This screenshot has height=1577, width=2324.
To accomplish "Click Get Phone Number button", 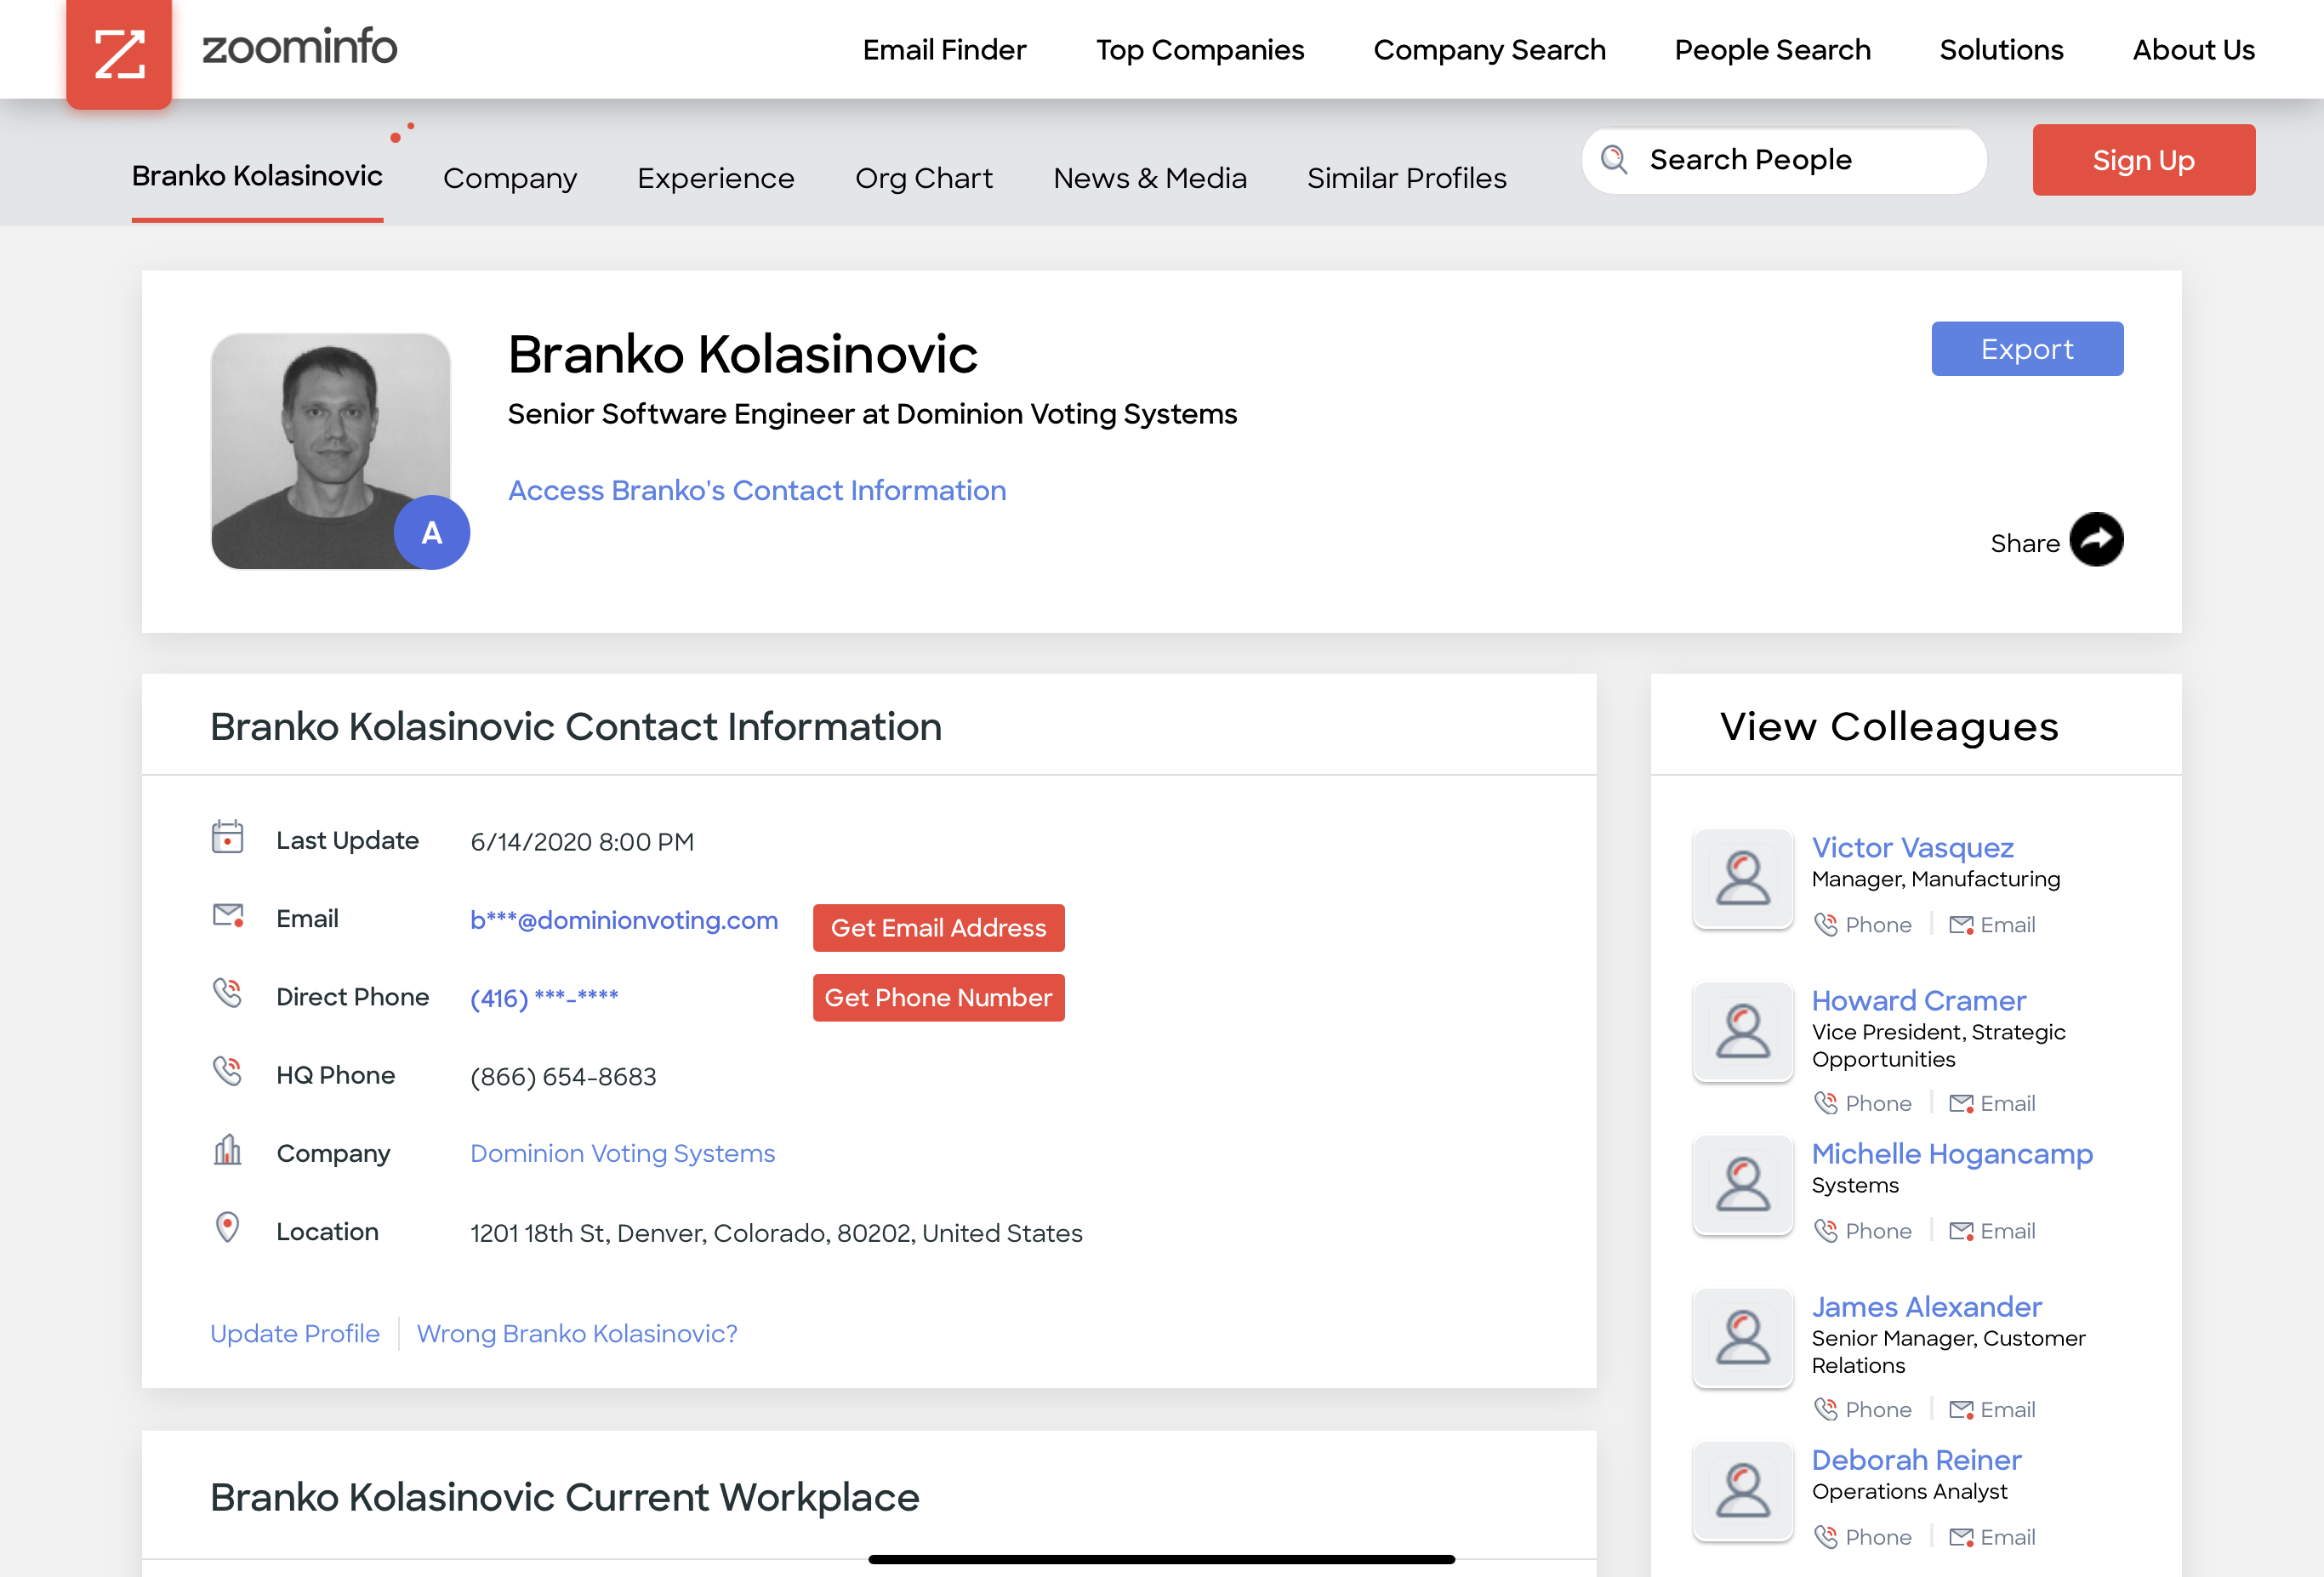I will point(938,998).
